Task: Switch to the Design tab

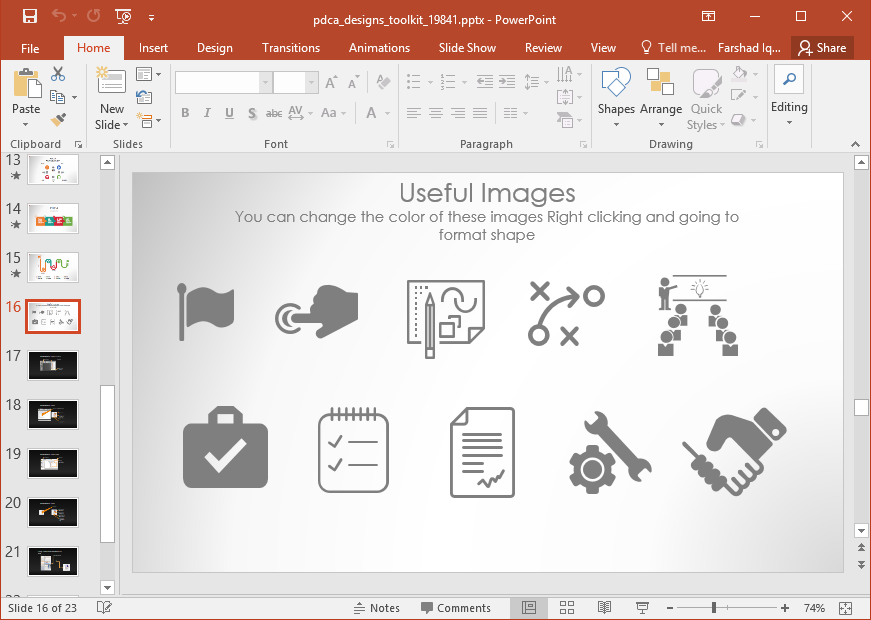Action: 213,47
